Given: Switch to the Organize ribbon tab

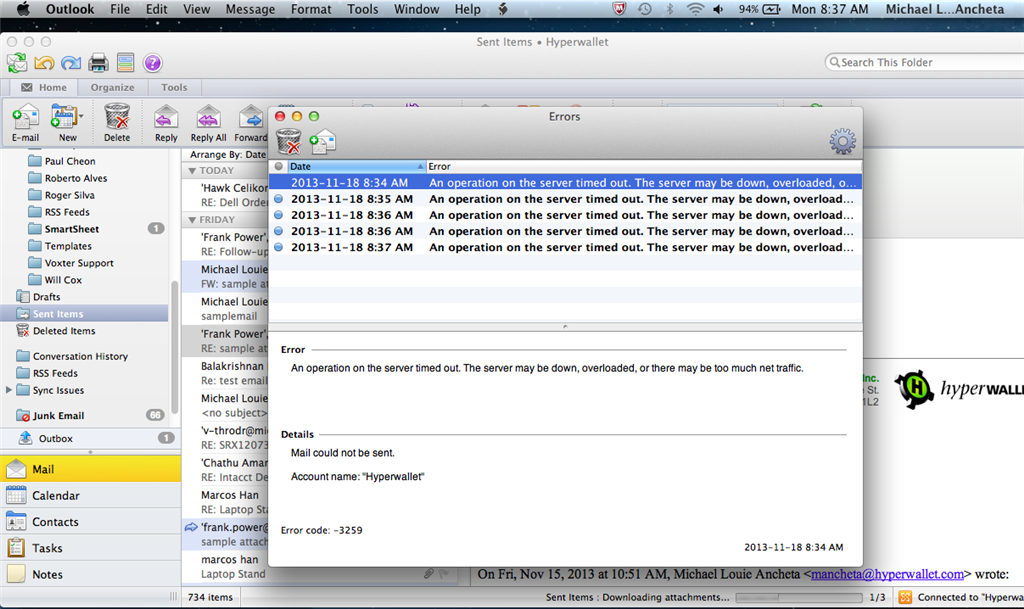Looking at the screenshot, I should pyautogui.click(x=112, y=87).
